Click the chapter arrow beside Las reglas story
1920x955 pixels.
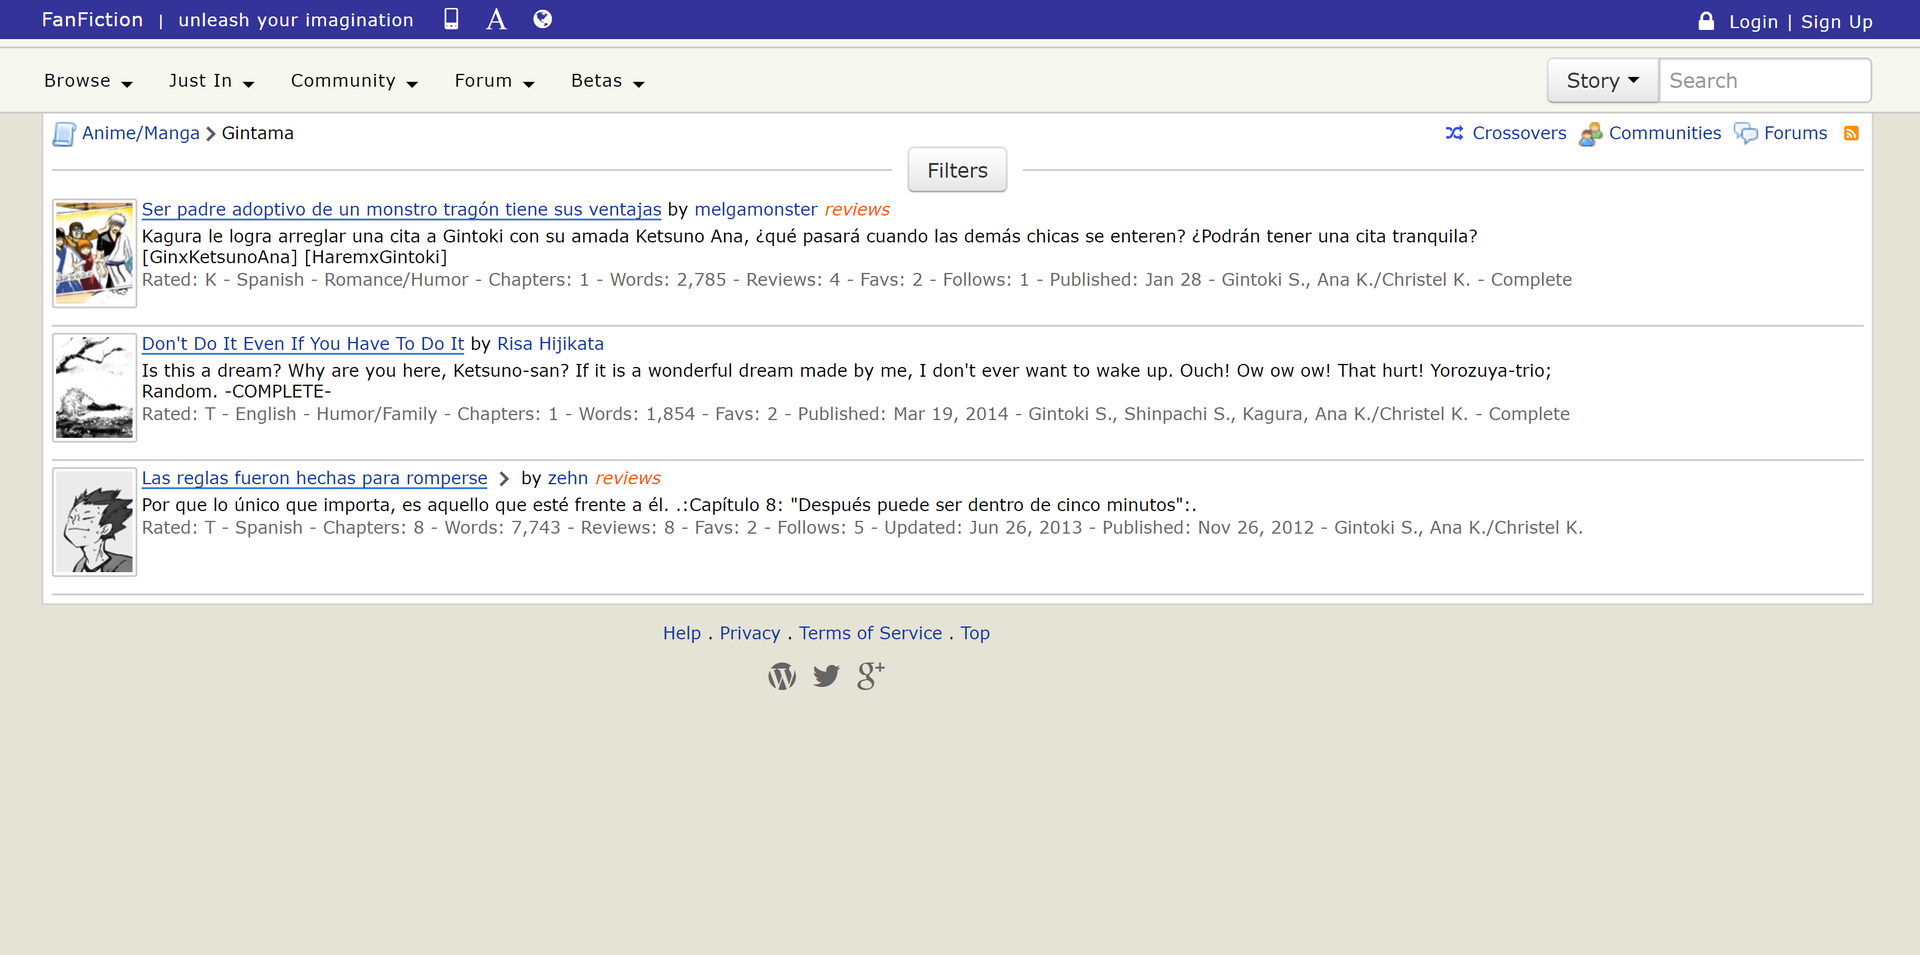[x=504, y=479]
